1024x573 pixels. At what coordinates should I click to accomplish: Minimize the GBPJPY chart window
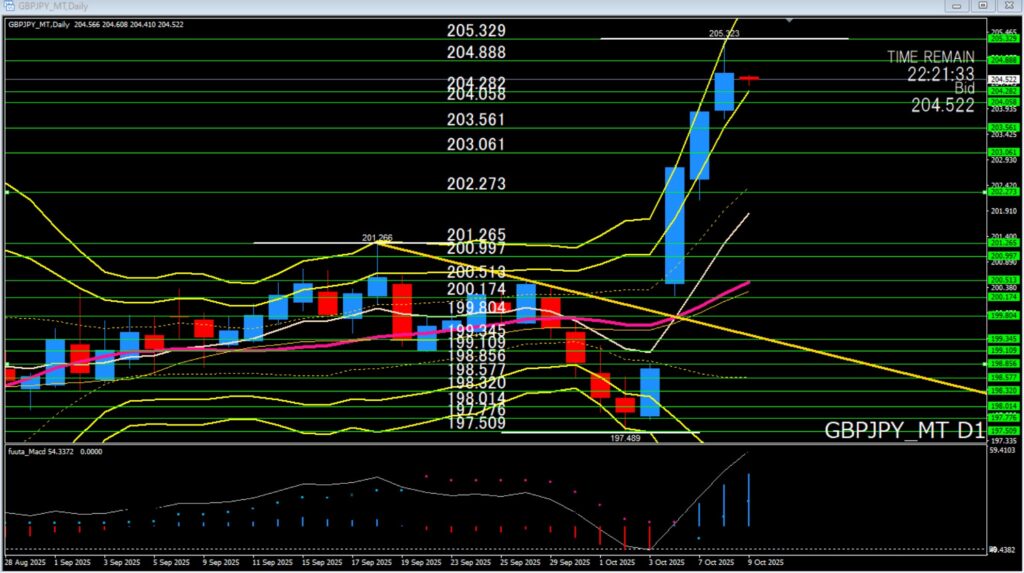coord(958,6)
